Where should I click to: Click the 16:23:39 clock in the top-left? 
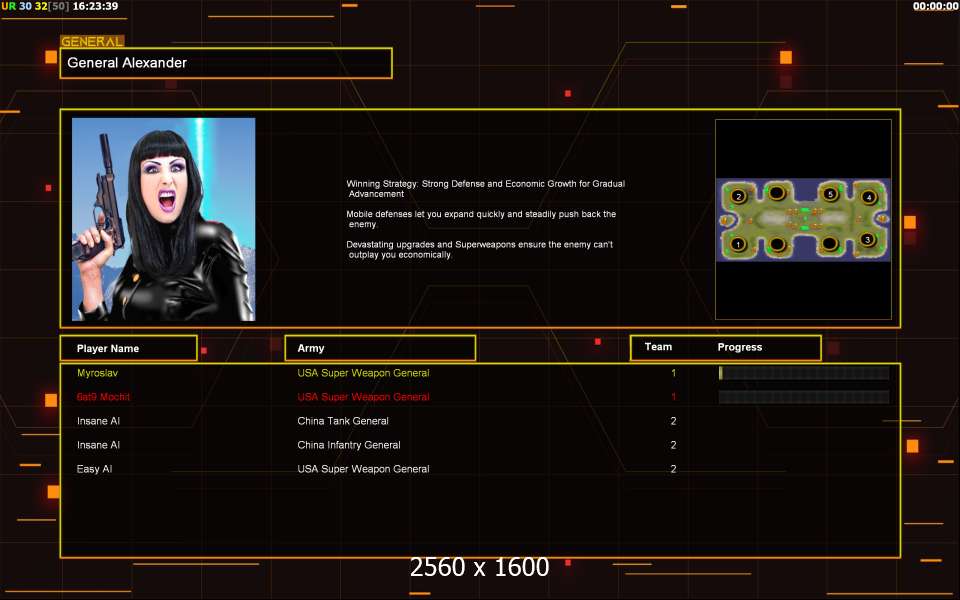[x=96, y=6]
